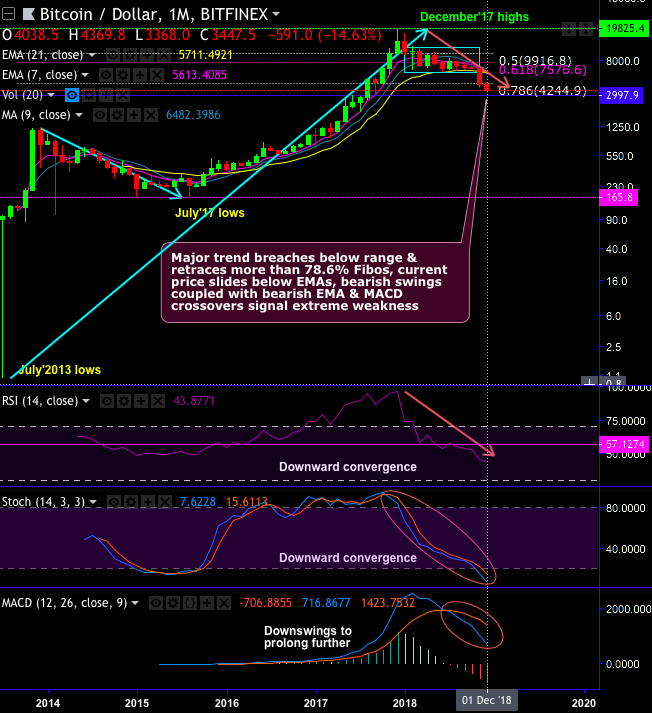Viewport: 652px width, 713px height.
Task: Open MACD source code braces icon
Action: pos(190,603)
